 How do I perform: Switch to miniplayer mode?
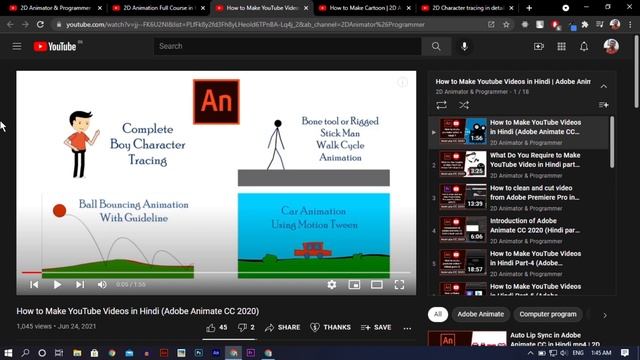point(354,284)
